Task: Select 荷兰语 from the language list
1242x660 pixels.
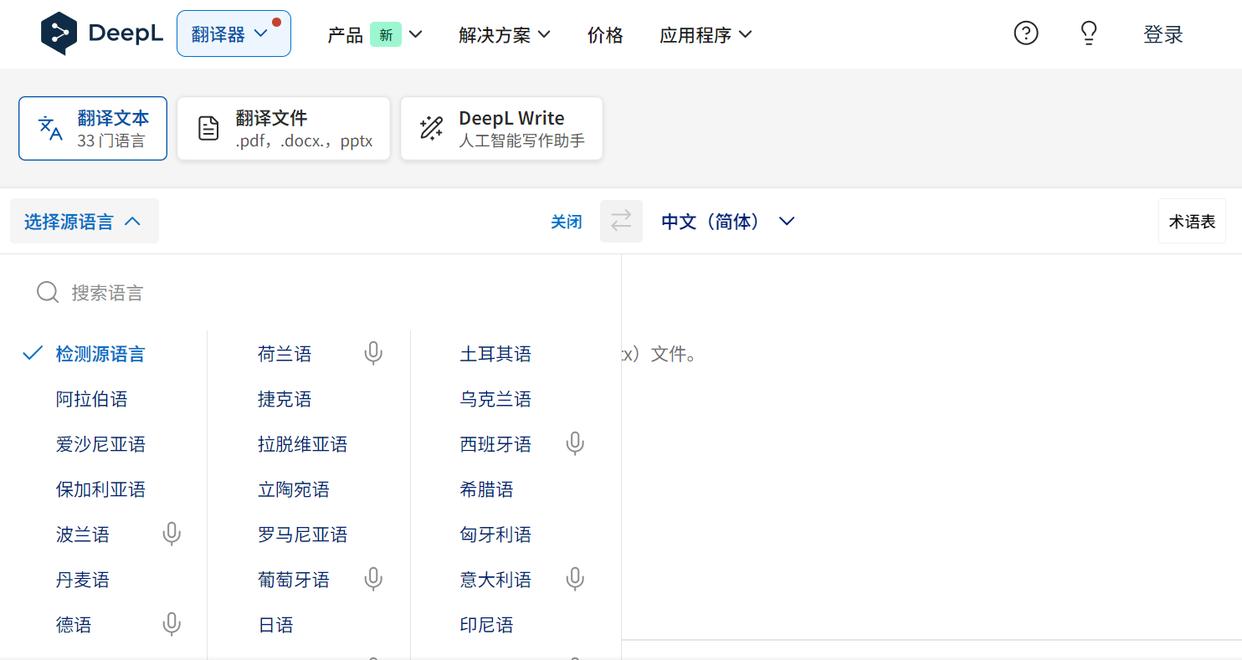Action: 284,353
